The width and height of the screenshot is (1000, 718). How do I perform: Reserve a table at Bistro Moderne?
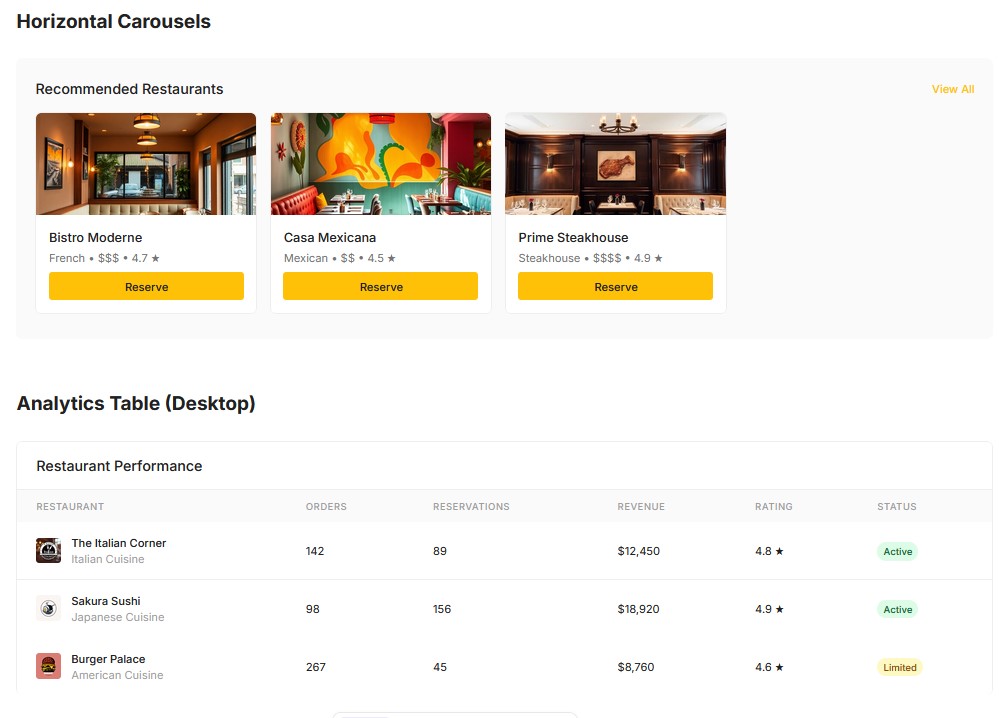pos(146,287)
